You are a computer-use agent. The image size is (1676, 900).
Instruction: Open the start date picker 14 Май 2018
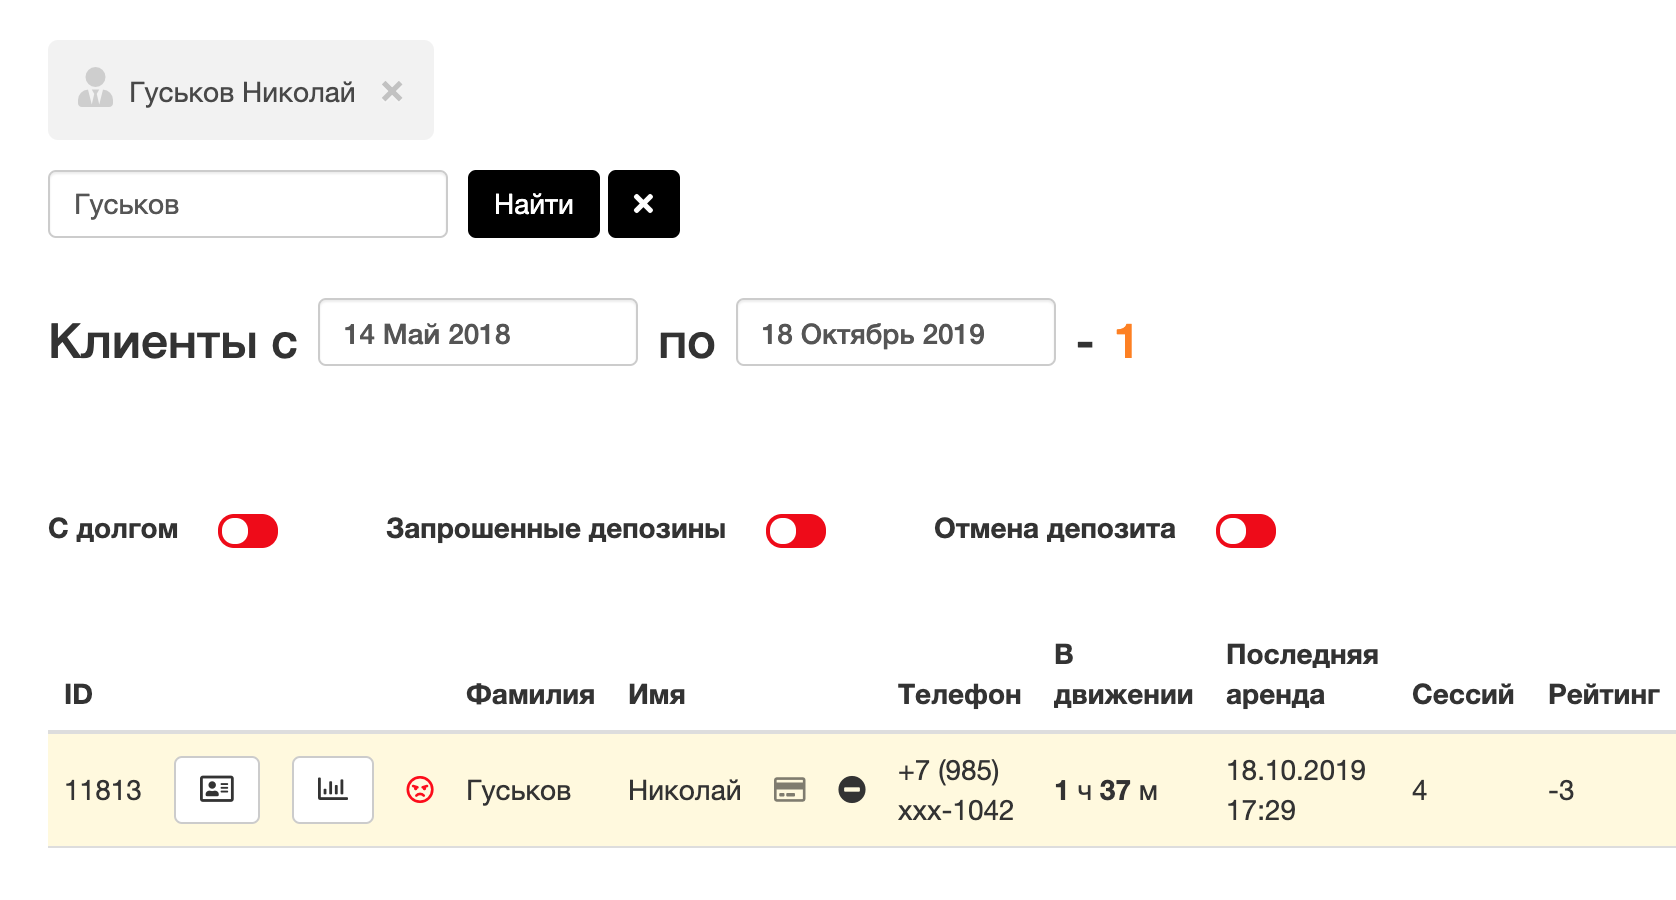[478, 332]
